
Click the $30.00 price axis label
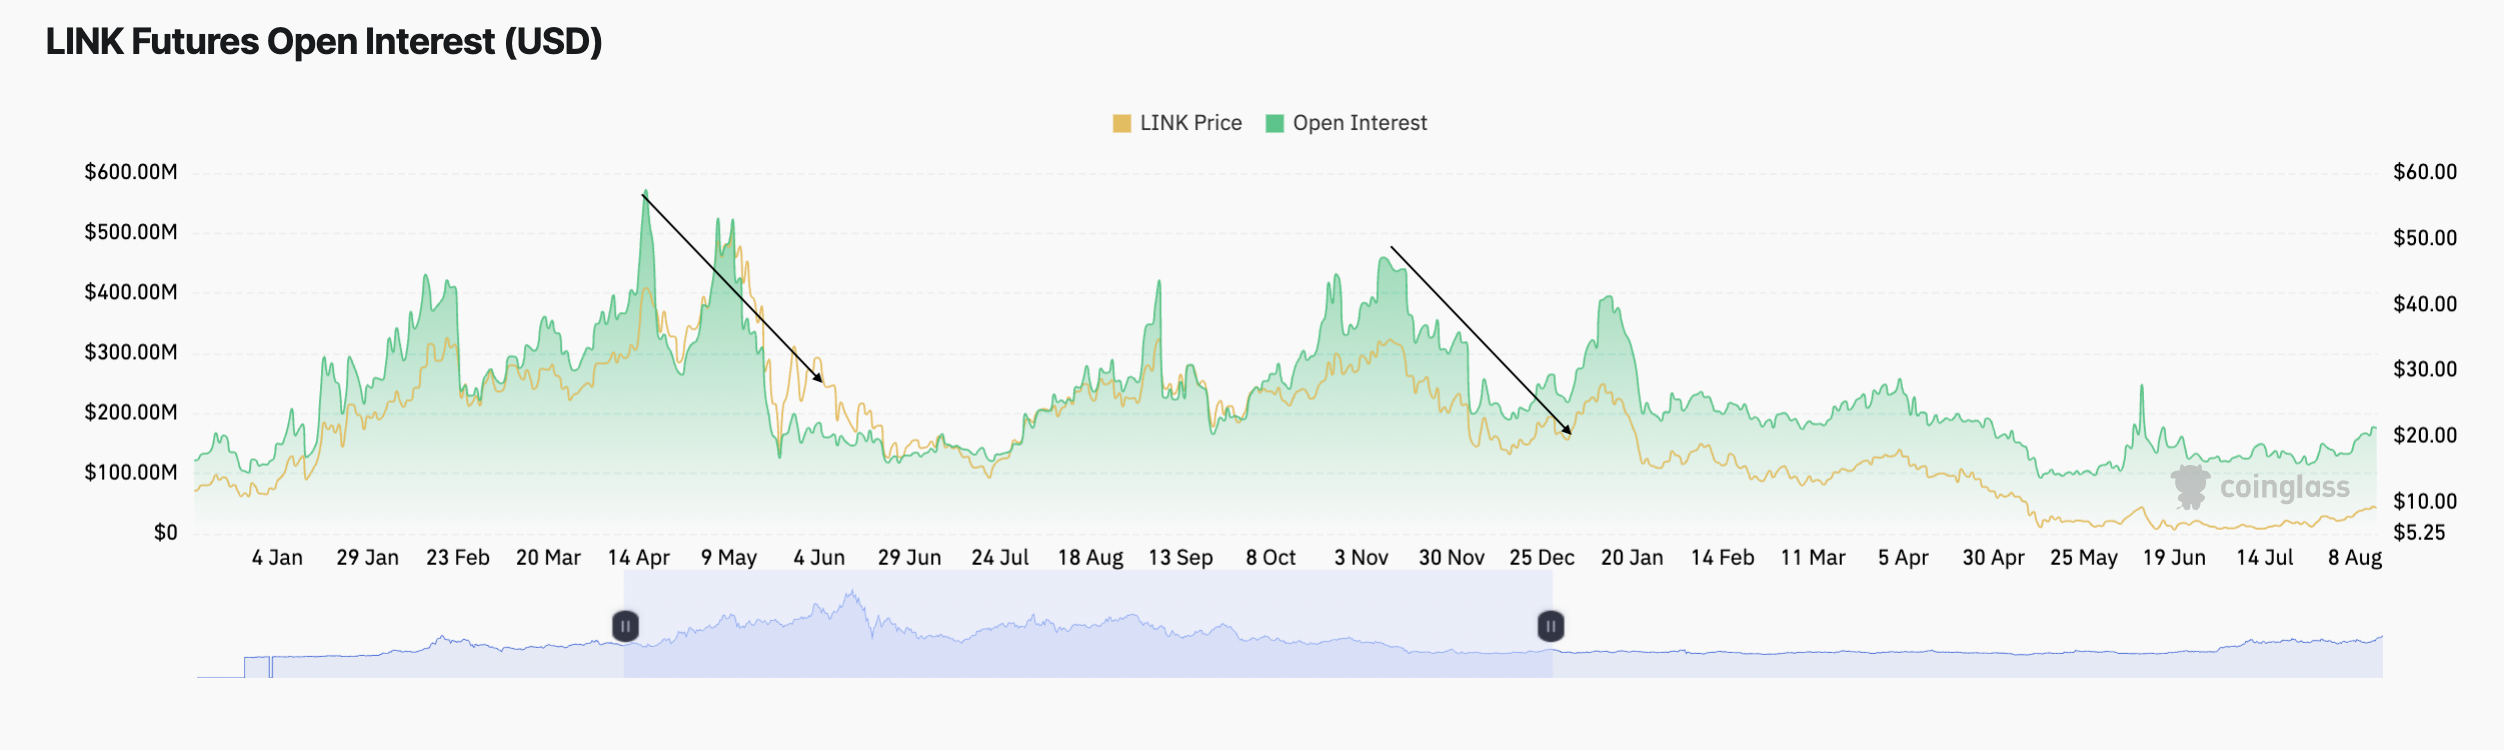point(2425,369)
